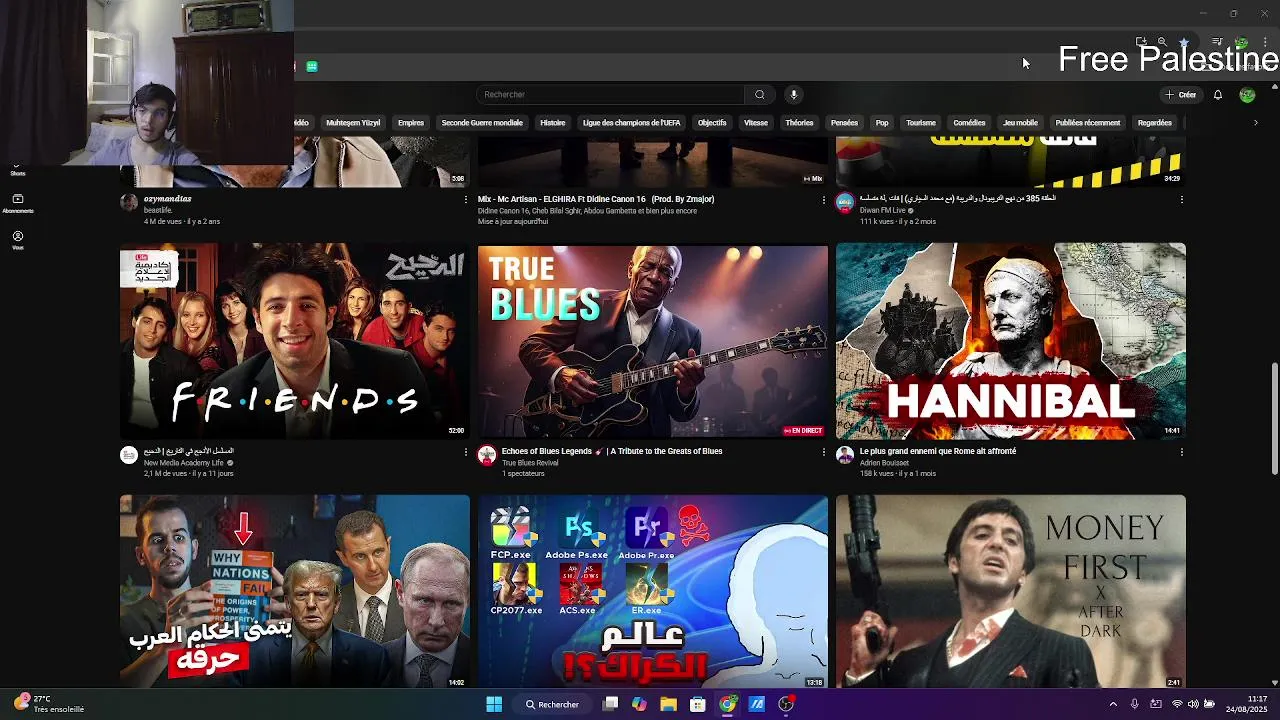Open the Vous sidebar section

tap(17, 240)
